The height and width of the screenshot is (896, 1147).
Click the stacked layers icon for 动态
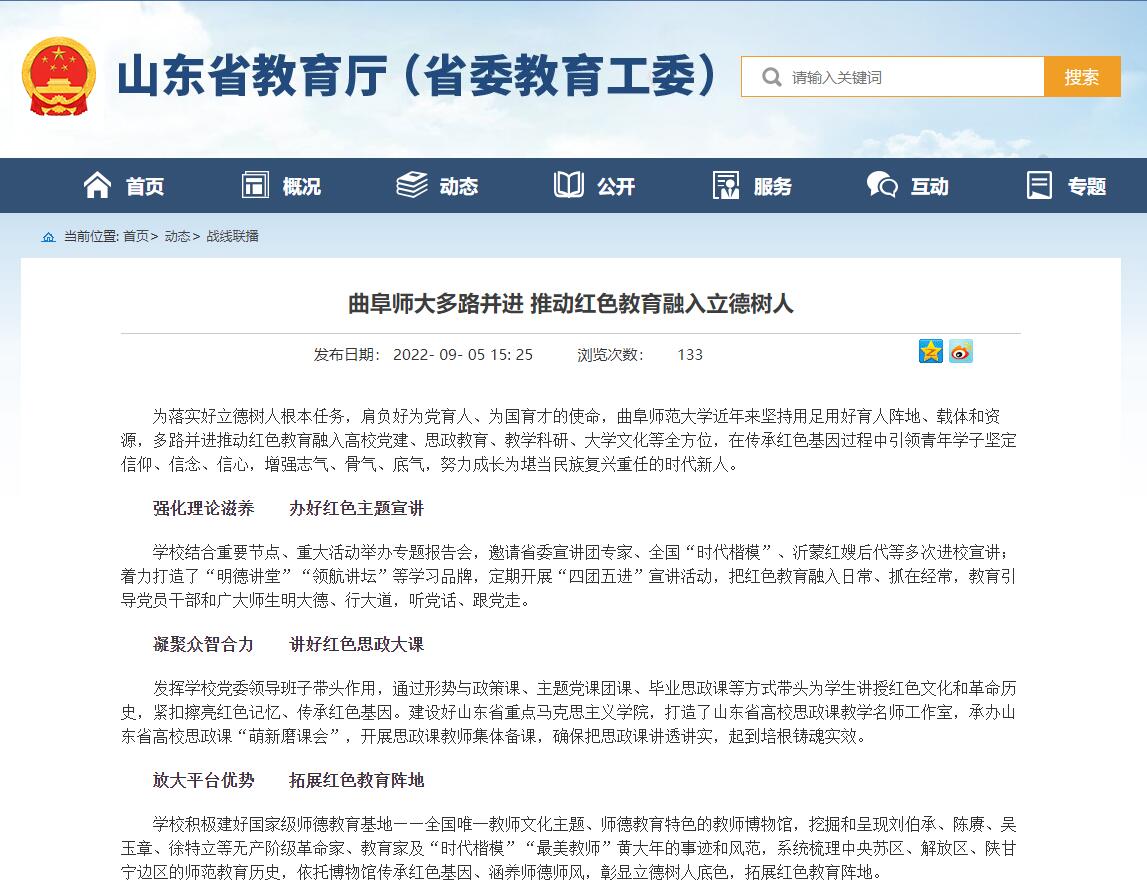click(x=411, y=185)
